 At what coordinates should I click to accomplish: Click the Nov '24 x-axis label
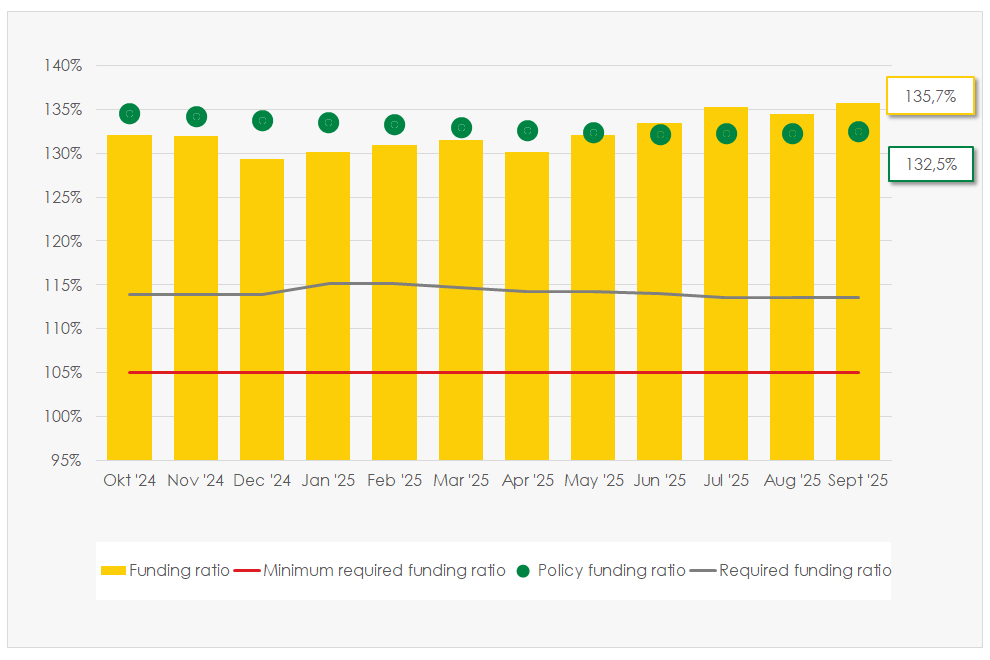coord(196,481)
